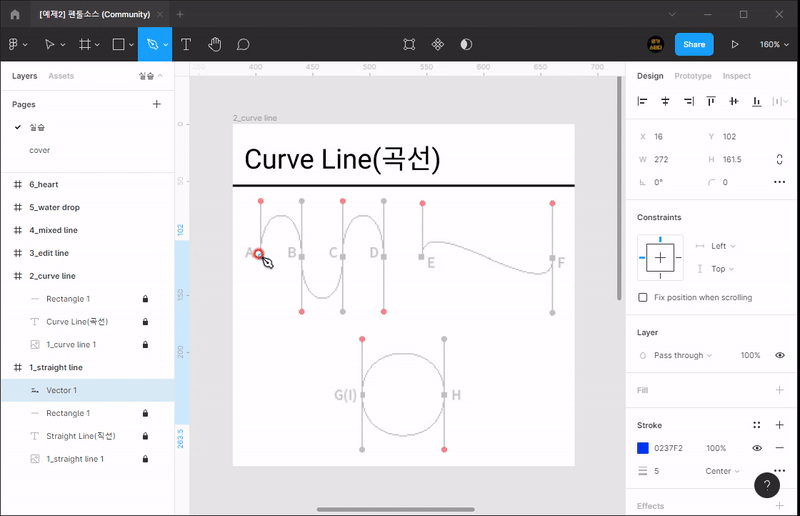
Task: Toggle stroke visibility eye icon
Action: click(757, 448)
